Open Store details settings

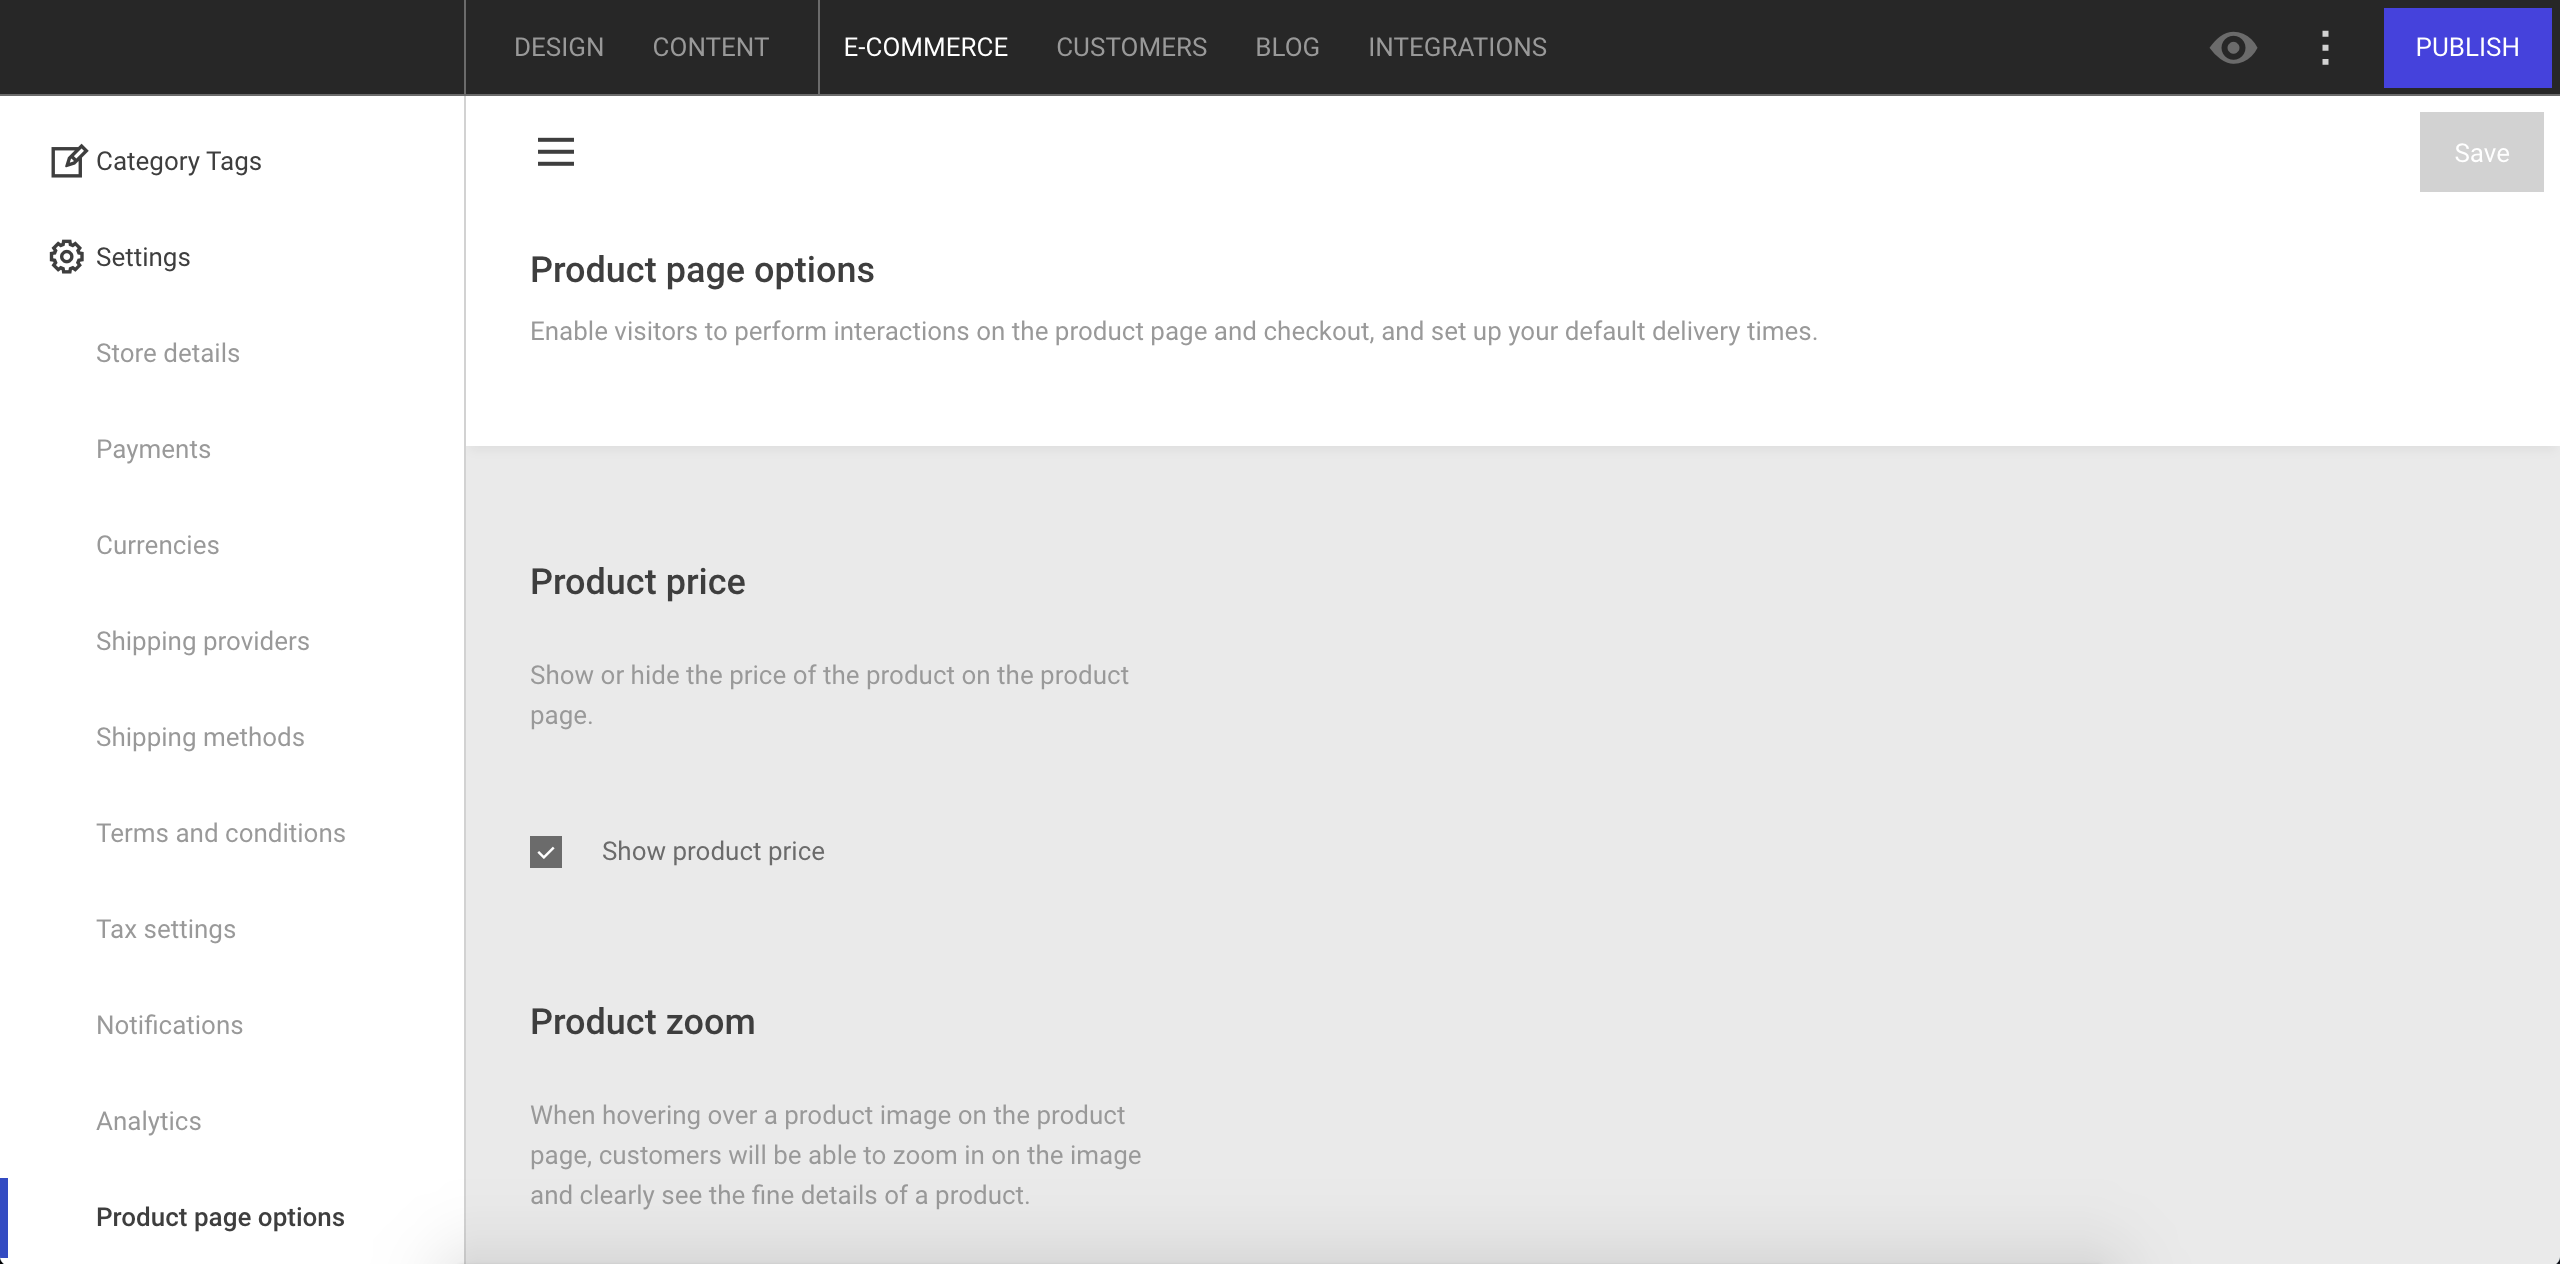click(x=168, y=353)
